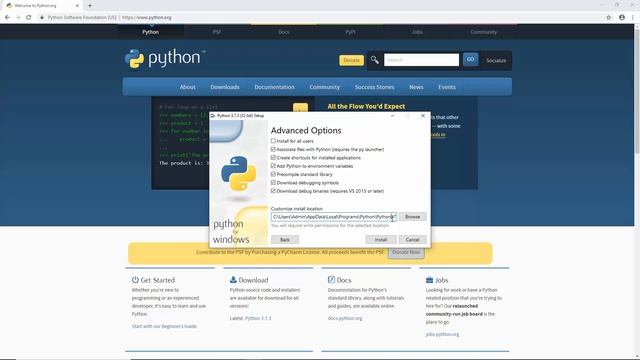The width and height of the screenshot is (640, 360).
Task: Open the jobs.python.org link
Action: point(442,334)
